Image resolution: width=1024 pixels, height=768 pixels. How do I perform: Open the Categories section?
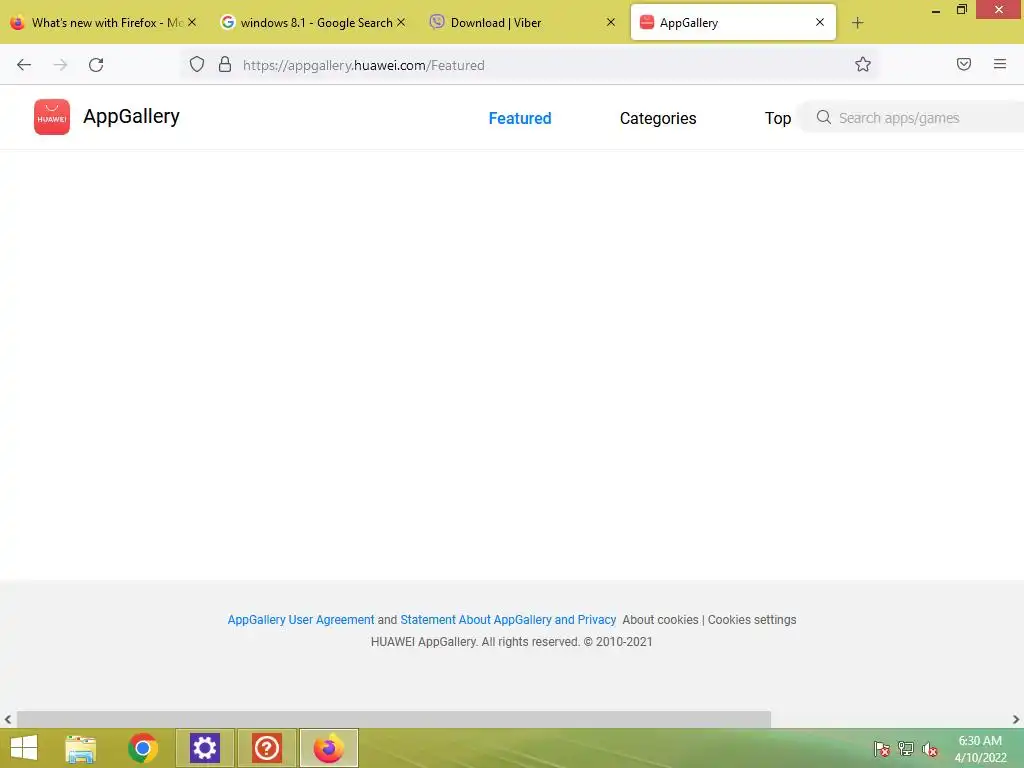point(658,118)
